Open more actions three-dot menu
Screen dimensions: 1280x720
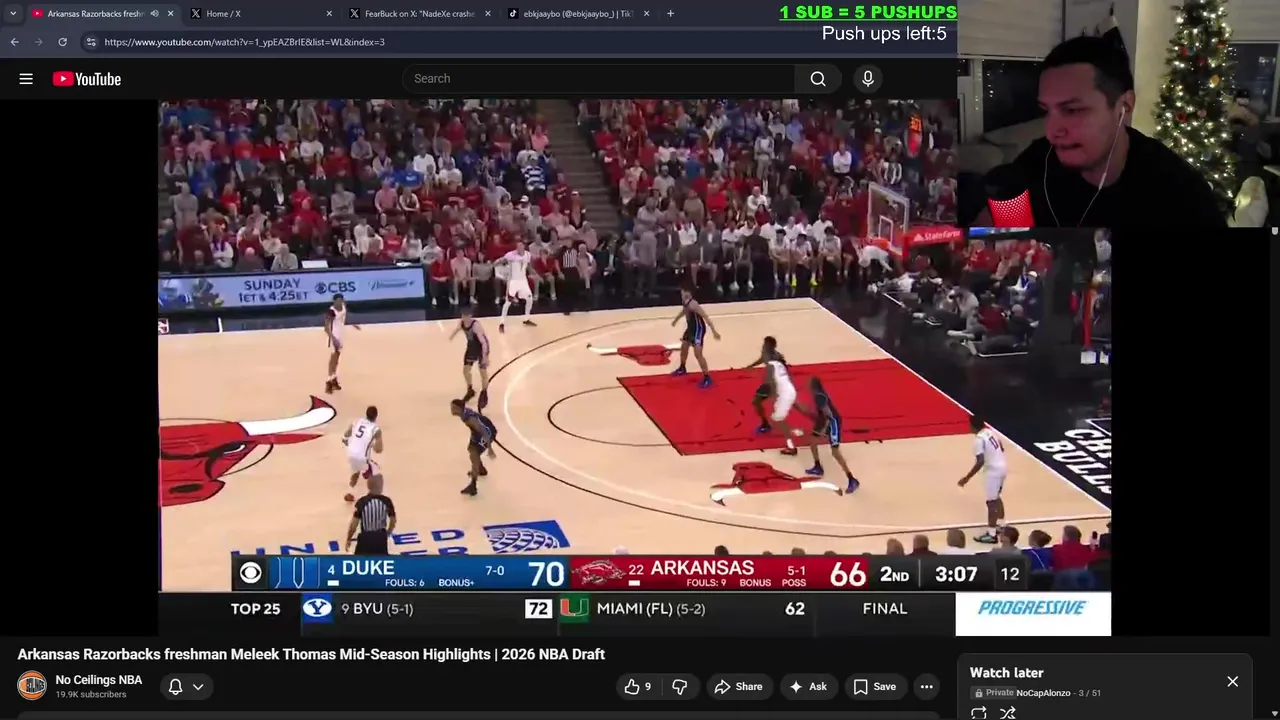927,686
